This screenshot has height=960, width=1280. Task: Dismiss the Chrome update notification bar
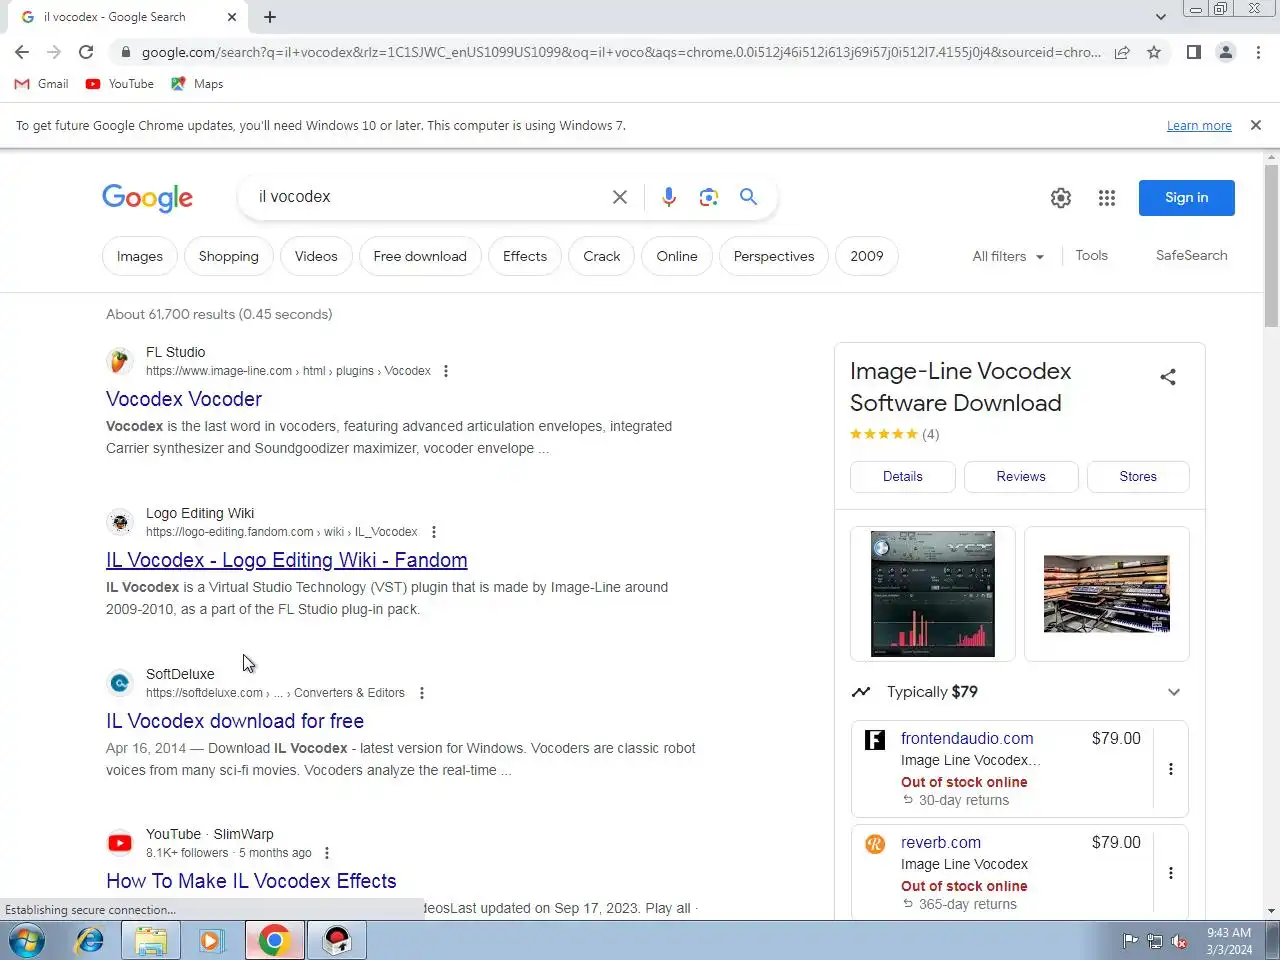[x=1256, y=125]
